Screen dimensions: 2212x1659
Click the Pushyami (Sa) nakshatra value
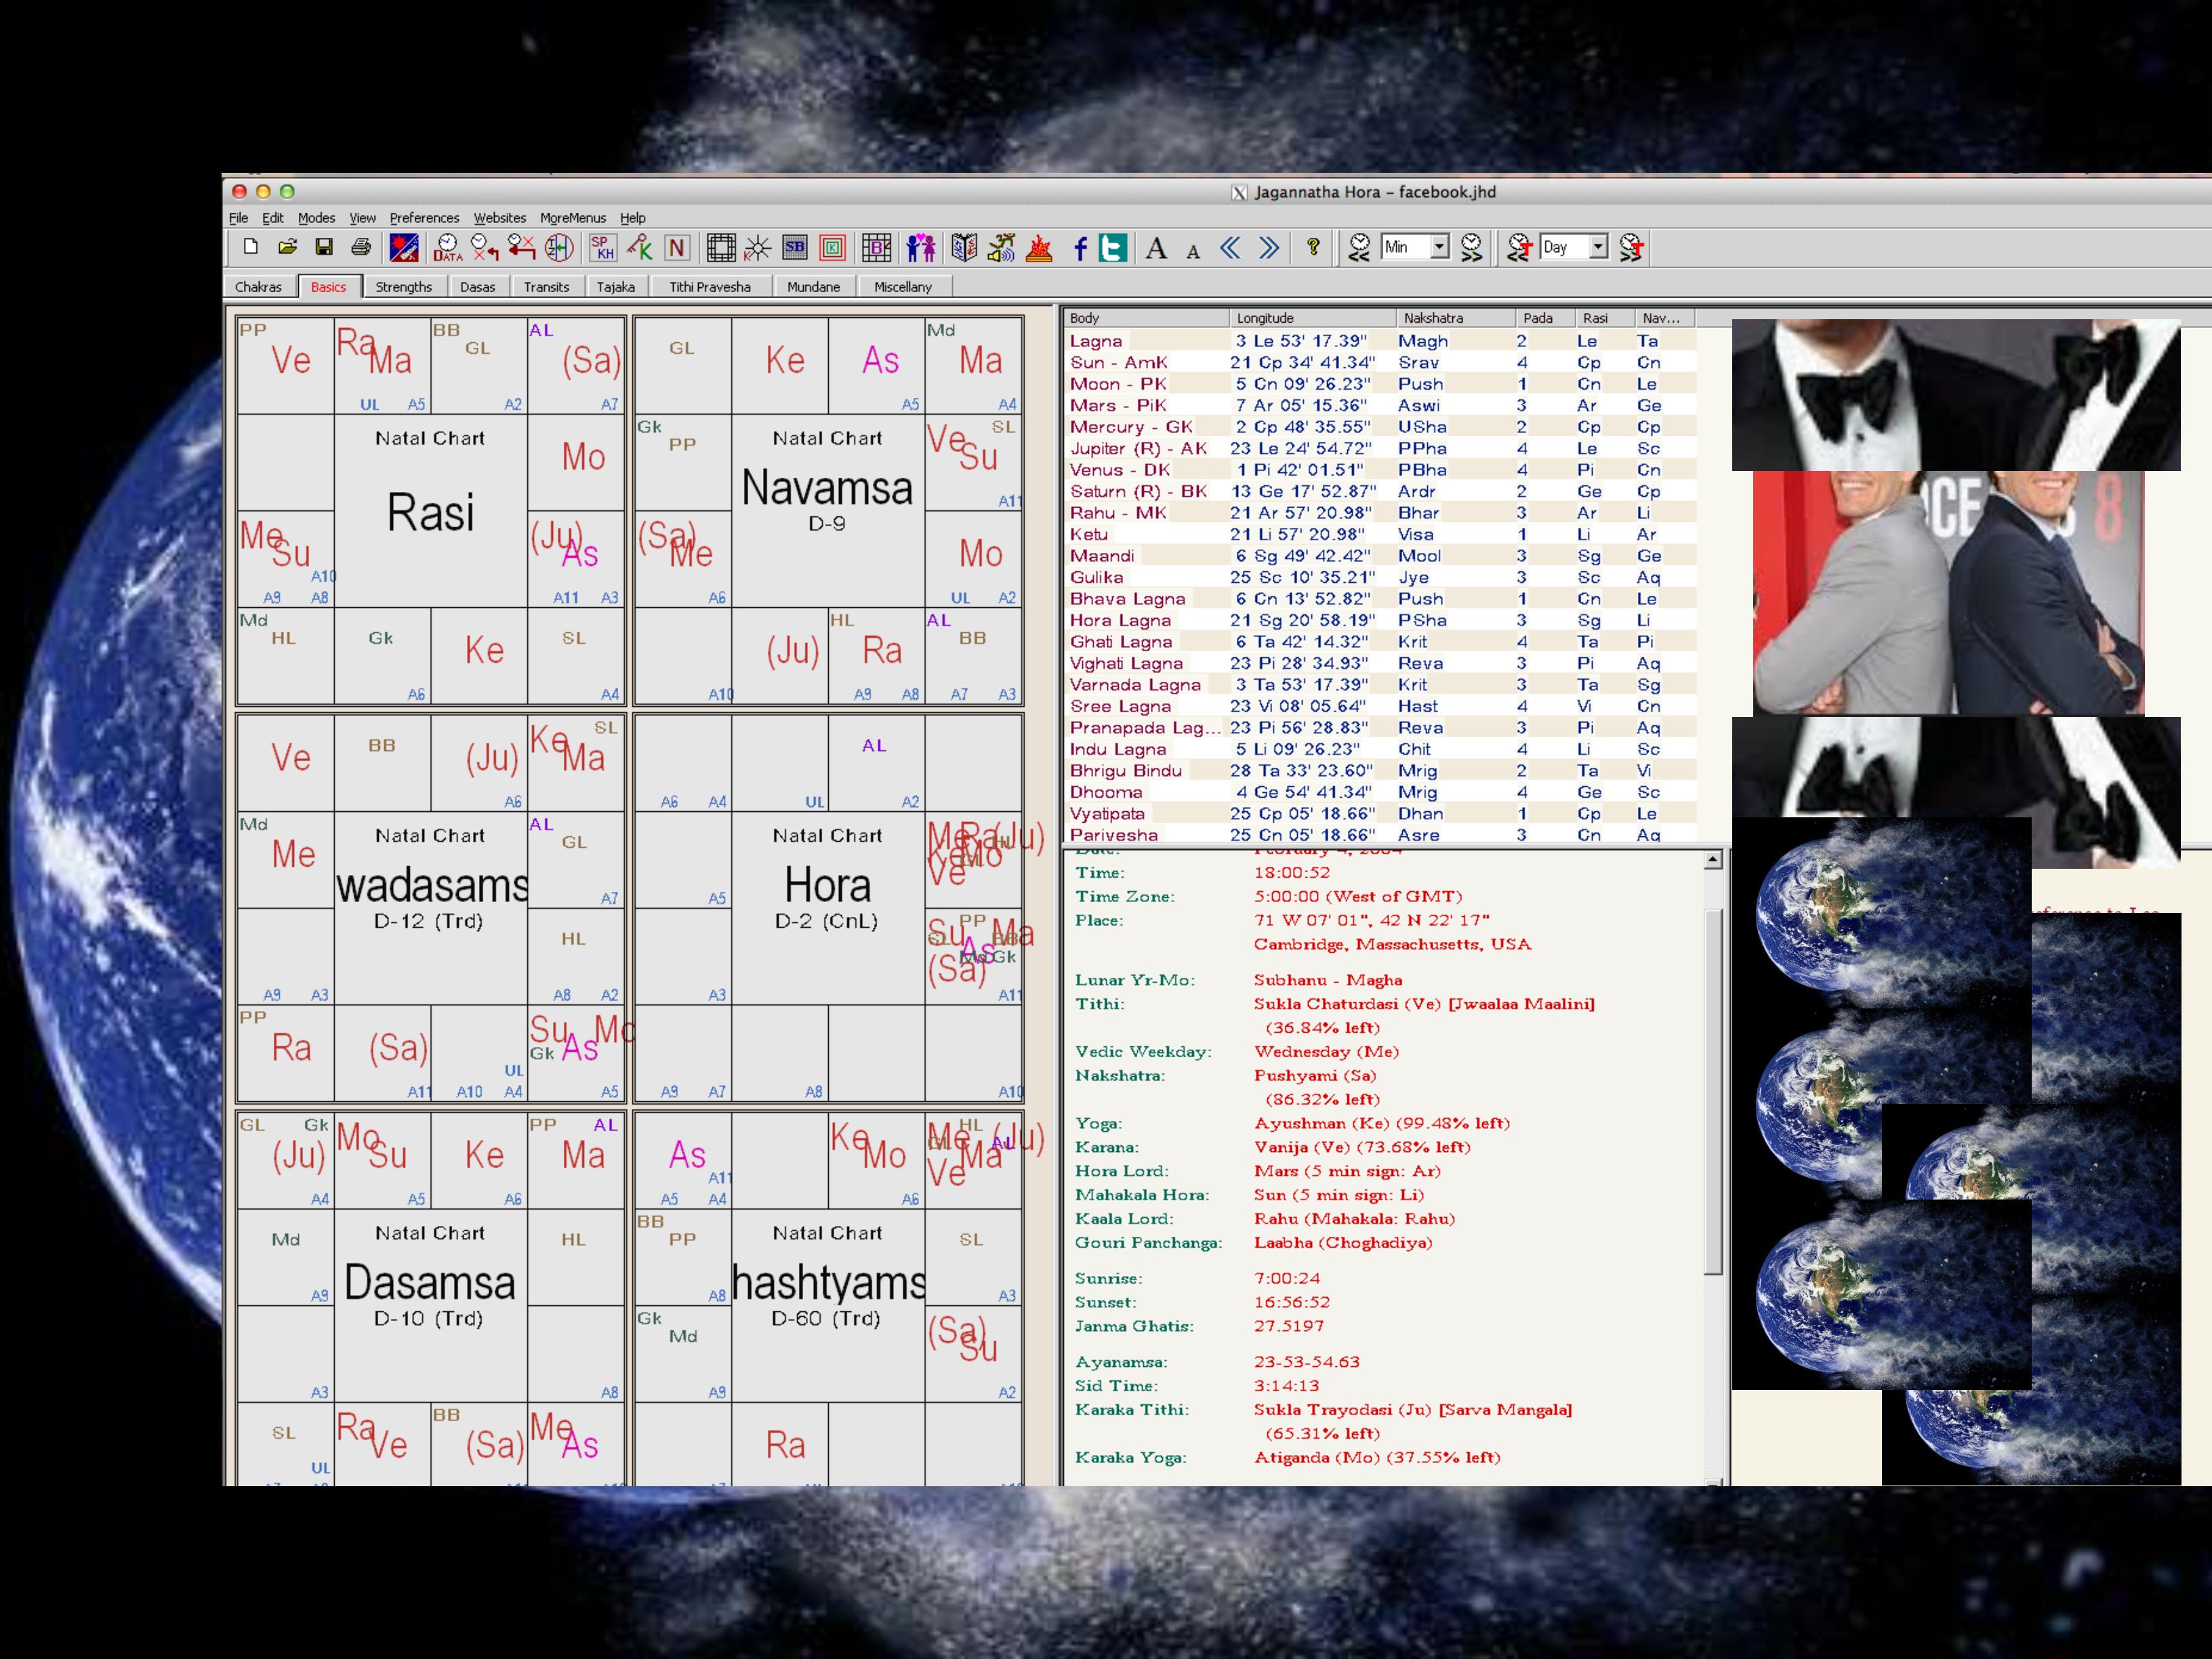(1315, 1076)
